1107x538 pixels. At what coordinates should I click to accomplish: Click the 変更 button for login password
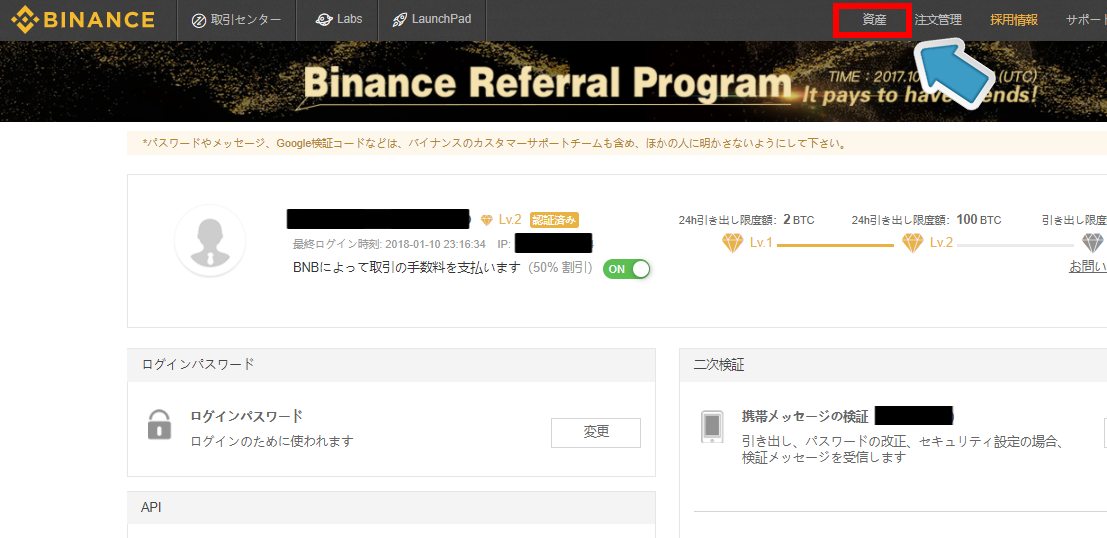tap(596, 433)
